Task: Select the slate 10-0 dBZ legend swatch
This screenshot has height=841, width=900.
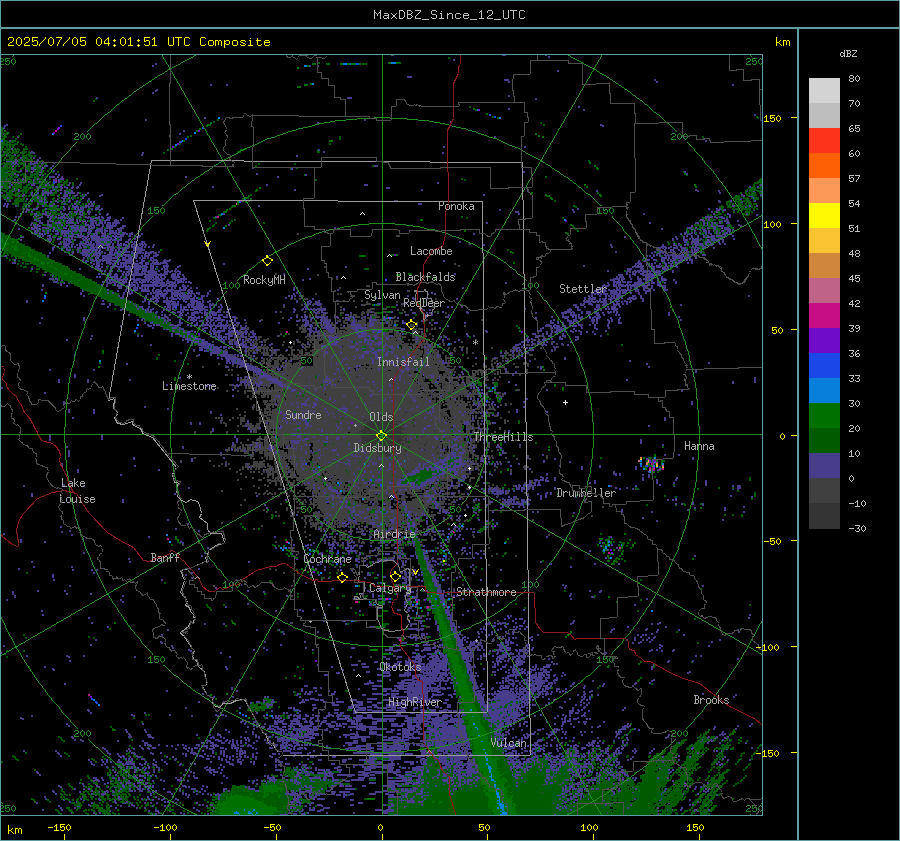Action: (824, 466)
